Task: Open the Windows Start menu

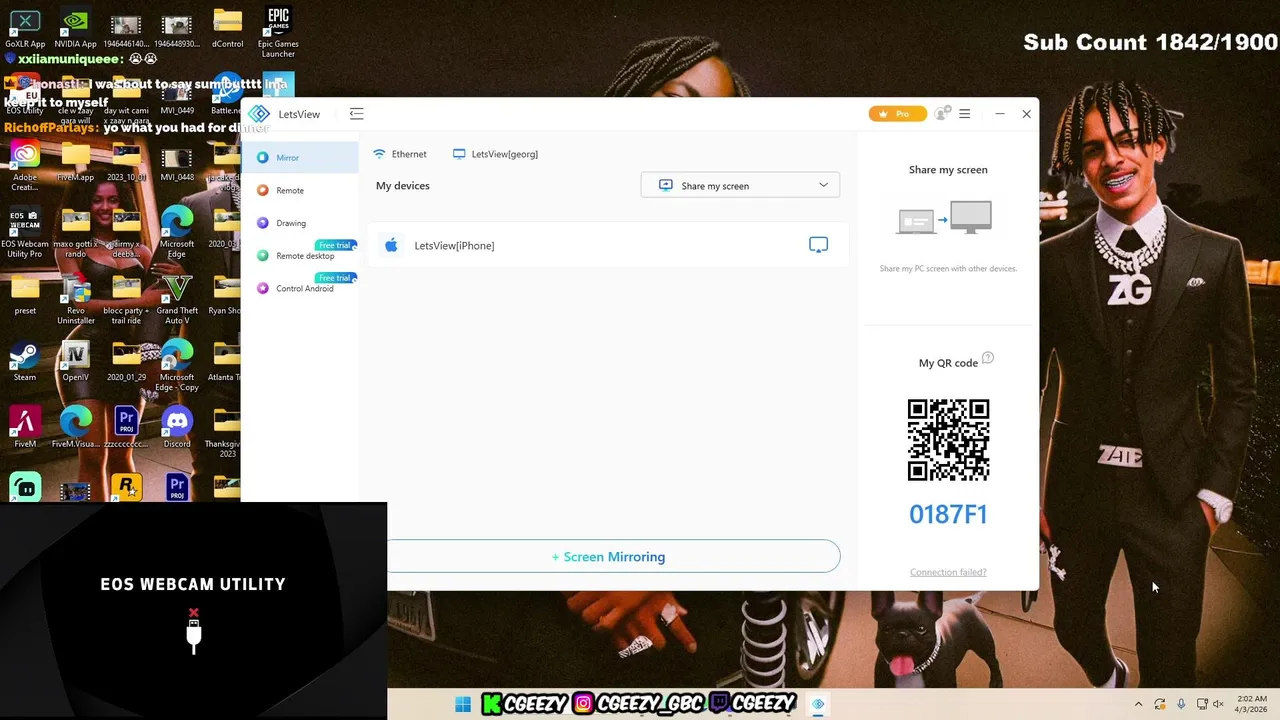Action: [463, 704]
